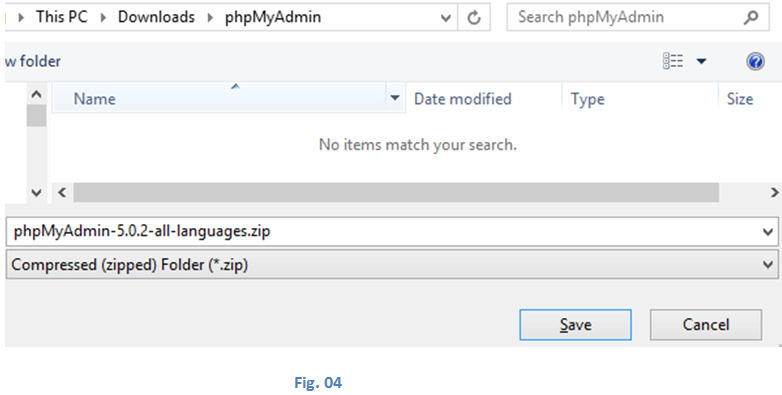Click the Save button
Image resolution: width=782 pixels, height=395 pixels.
tap(575, 325)
